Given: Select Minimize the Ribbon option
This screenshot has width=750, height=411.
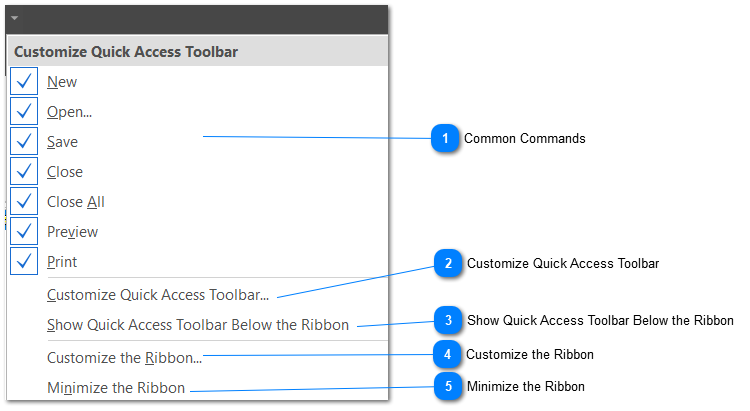Looking at the screenshot, I should pyautogui.click(x=115, y=388).
